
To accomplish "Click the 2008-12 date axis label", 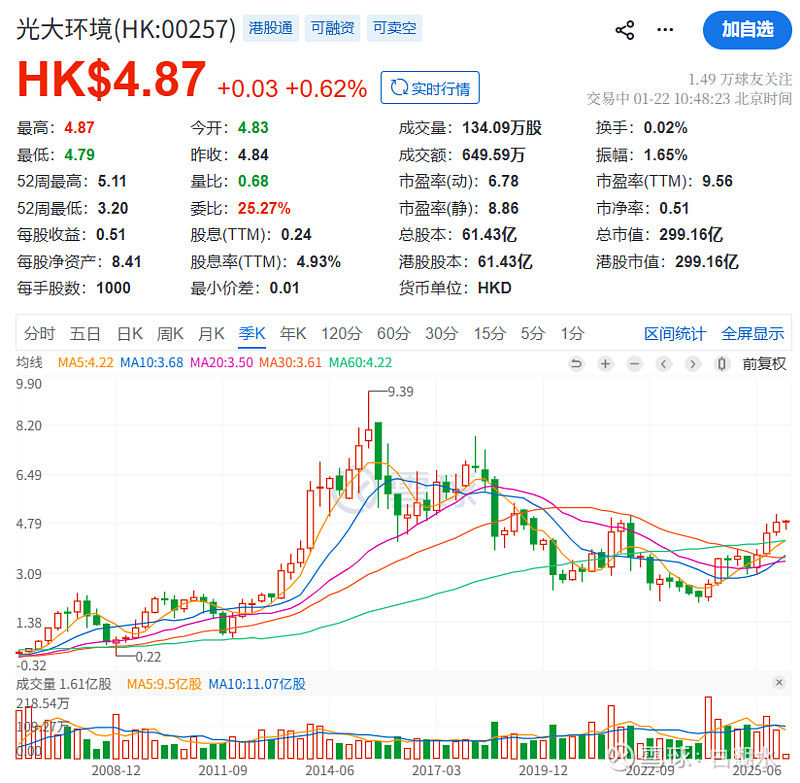I will click(116, 770).
